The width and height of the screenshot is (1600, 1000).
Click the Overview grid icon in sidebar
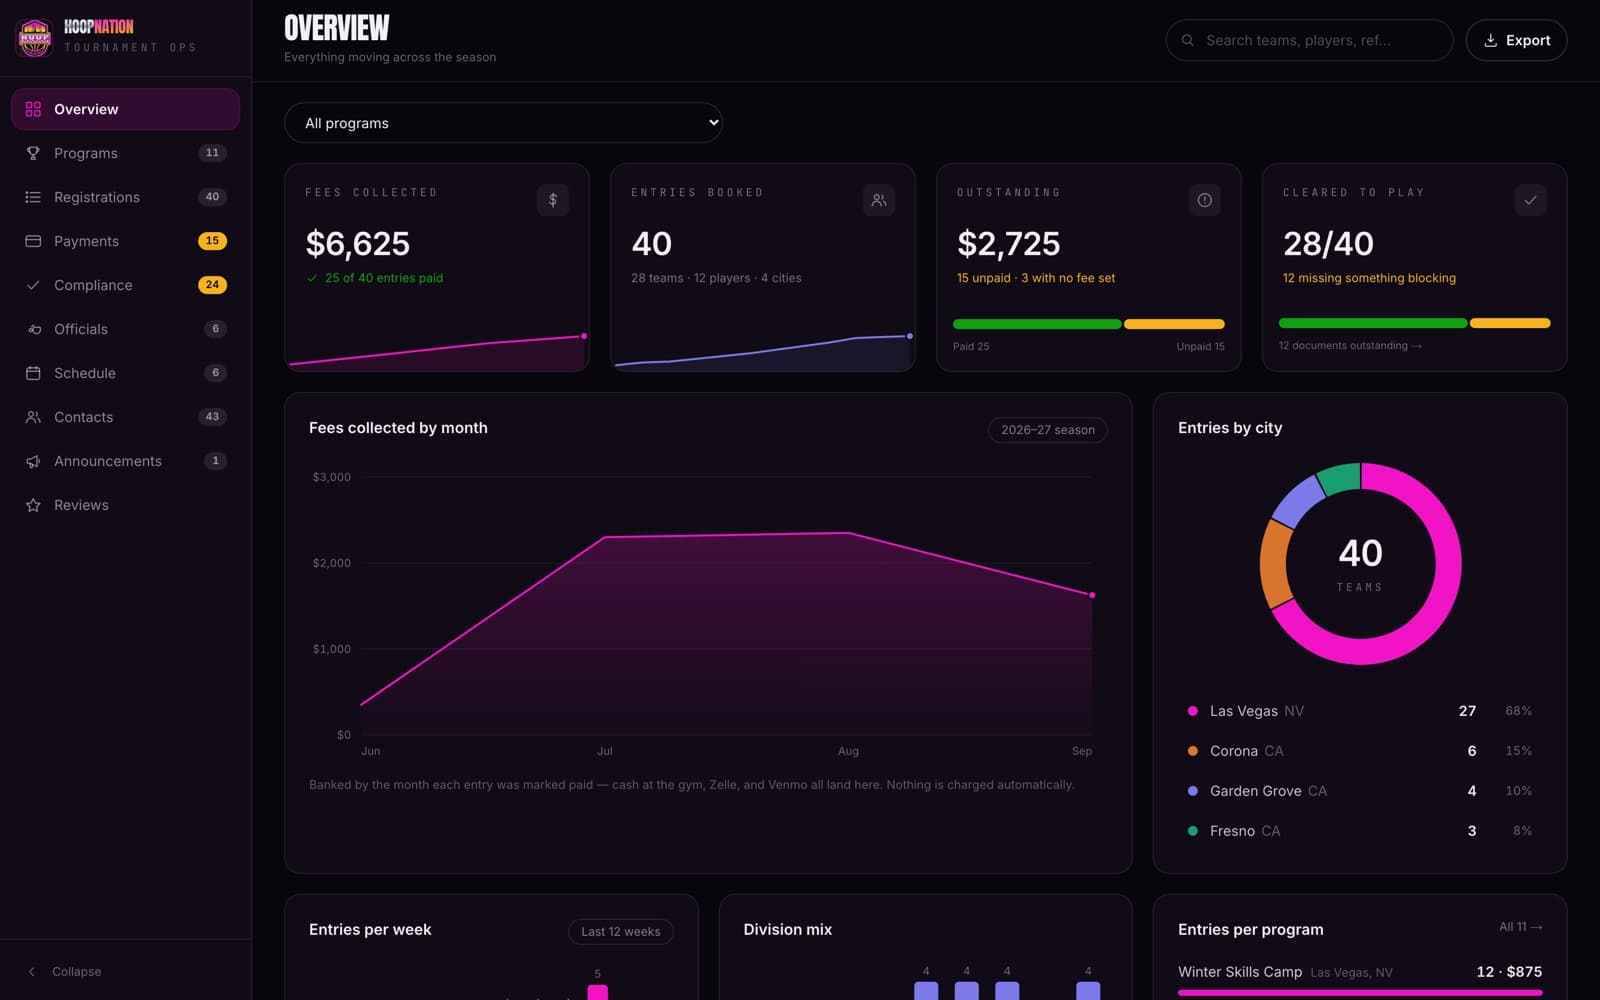click(33, 109)
